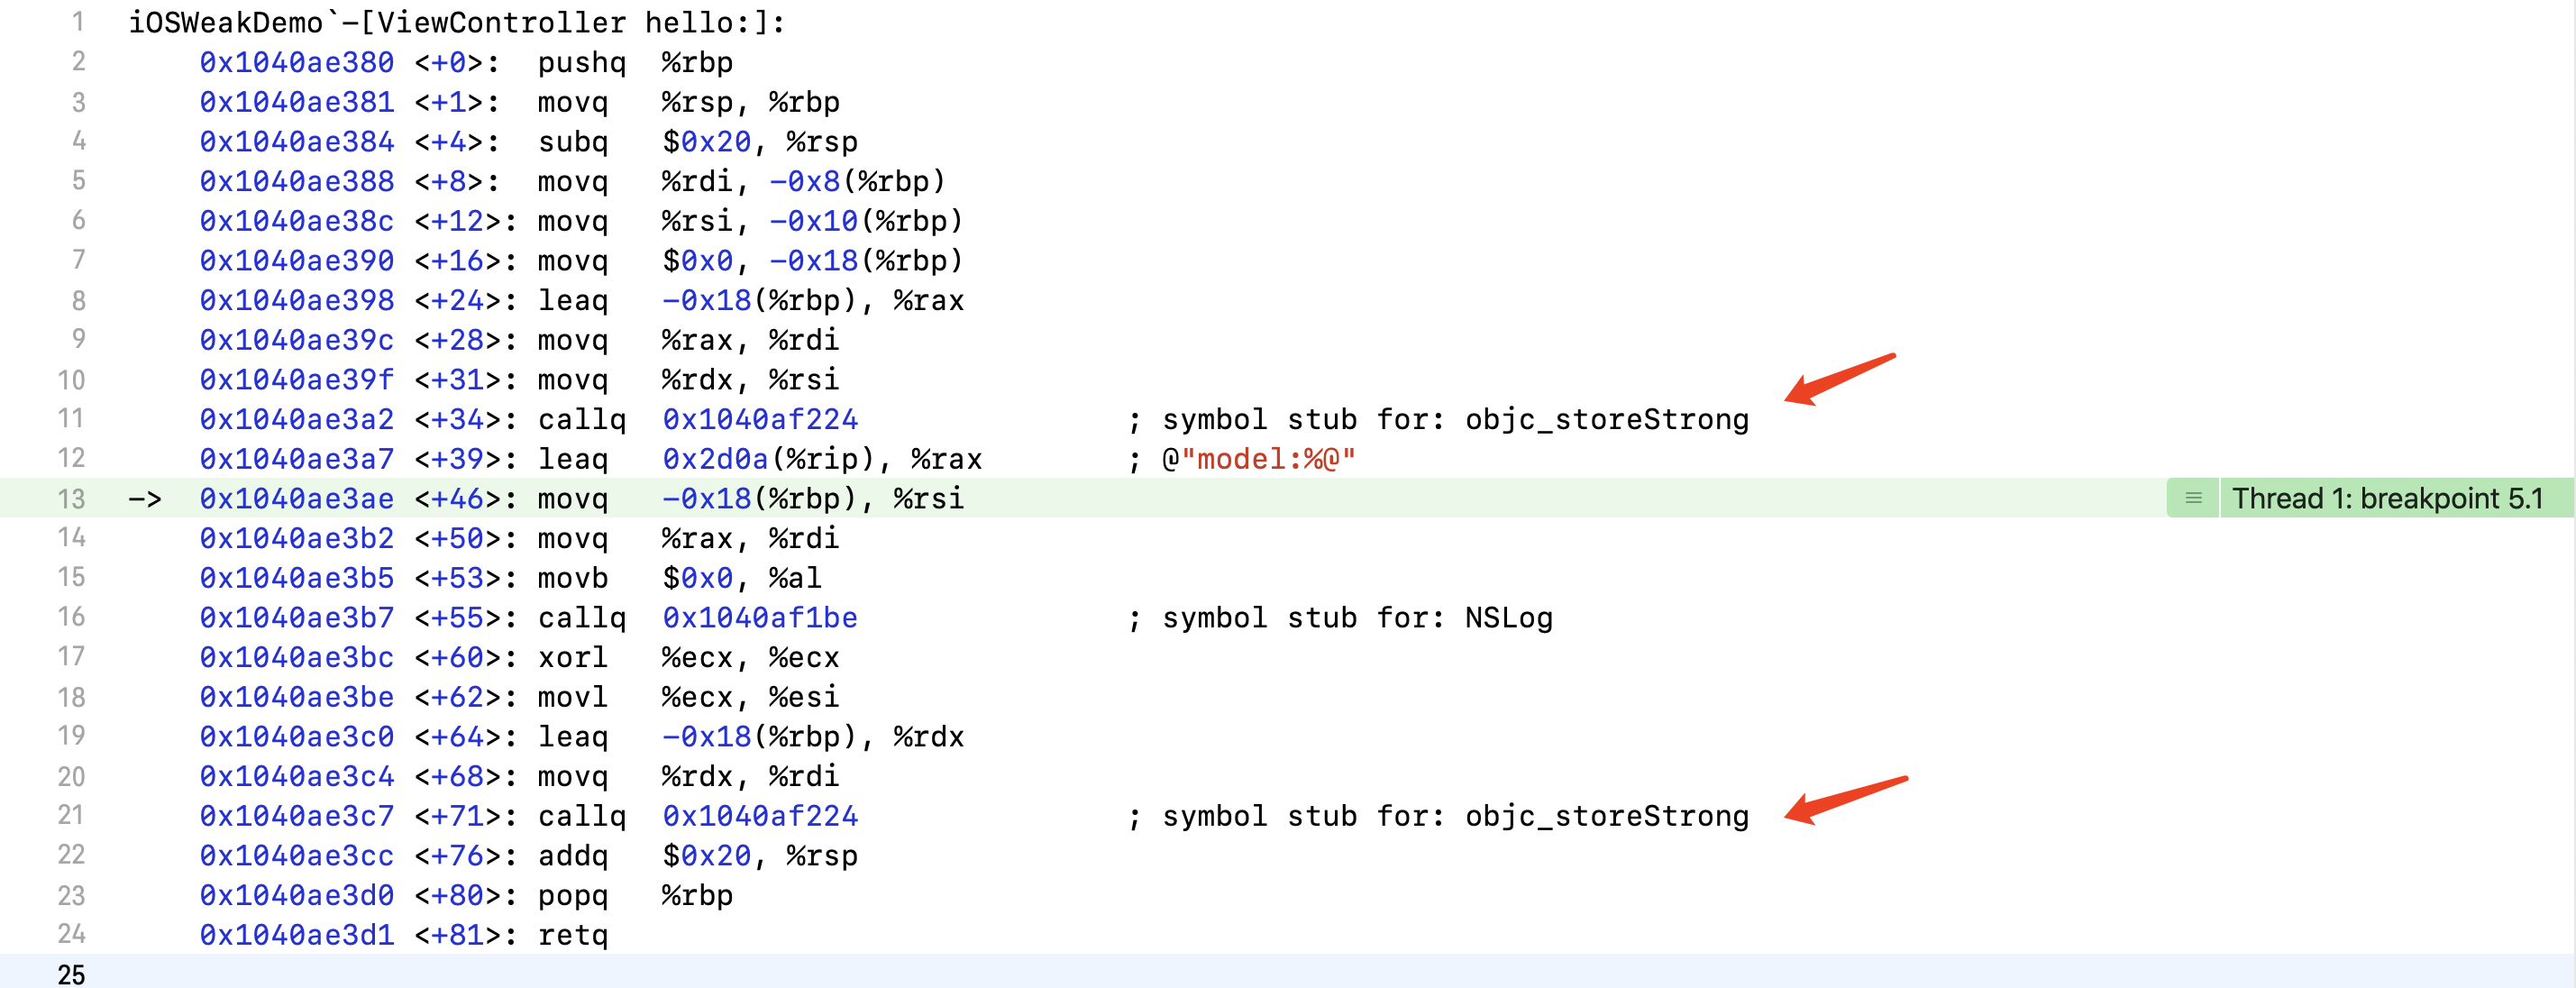Click the retq instruction on the last line
This screenshot has width=2576, height=988.
pyautogui.click(x=572, y=934)
